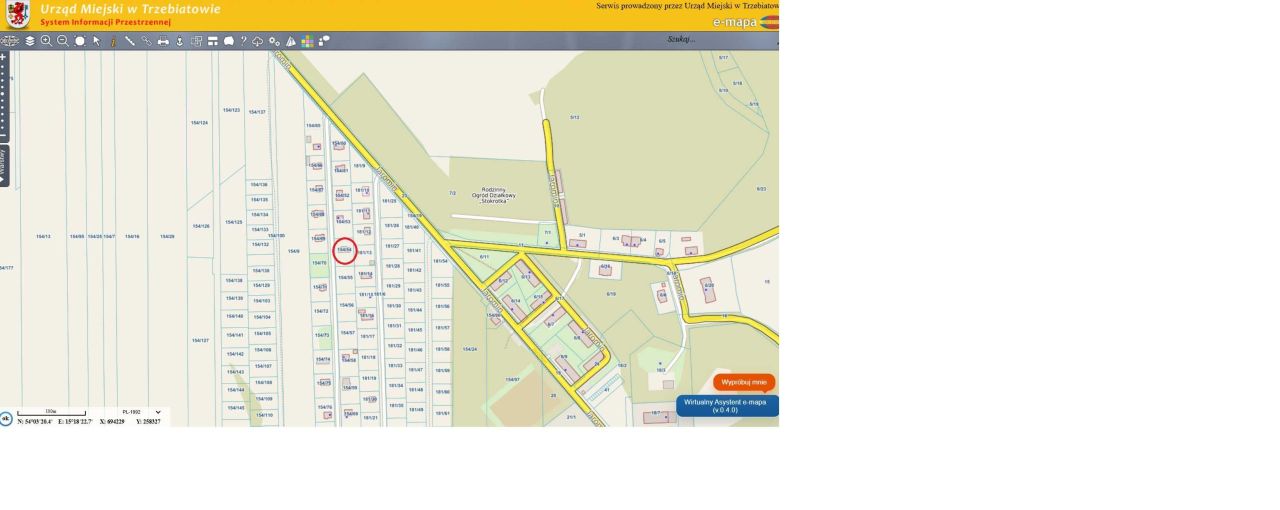Viewport: 1280px width, 510px height.
Task: Click the X: 694229 coordinate value
Action: click(112, 422)
